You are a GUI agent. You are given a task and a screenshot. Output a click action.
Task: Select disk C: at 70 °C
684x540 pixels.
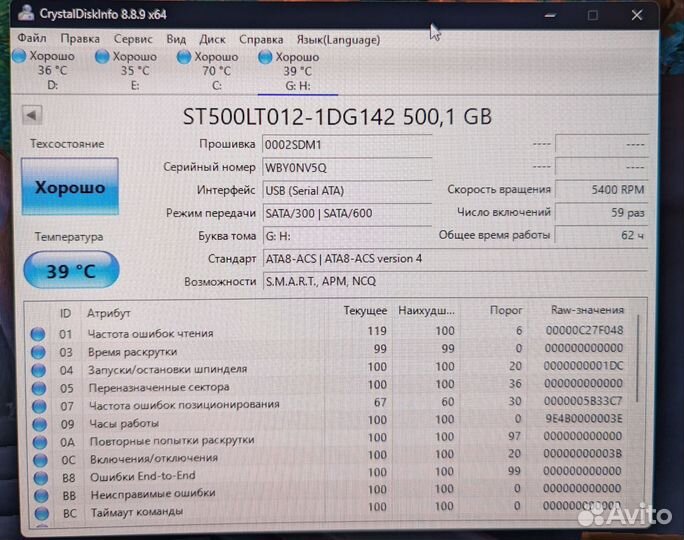coord(208,70)
